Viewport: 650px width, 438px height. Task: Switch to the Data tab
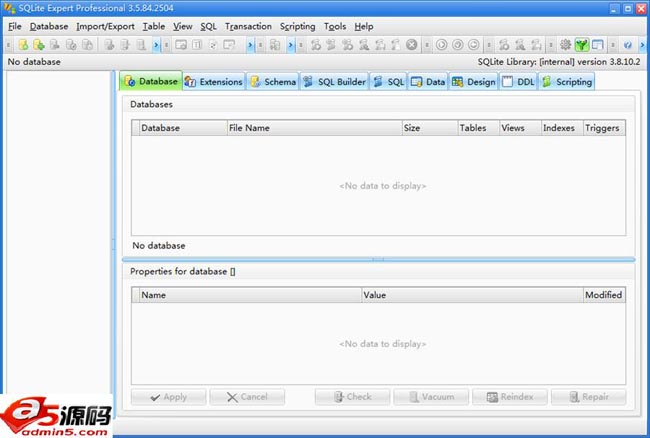pyautogui.click(x=428, y=82)
